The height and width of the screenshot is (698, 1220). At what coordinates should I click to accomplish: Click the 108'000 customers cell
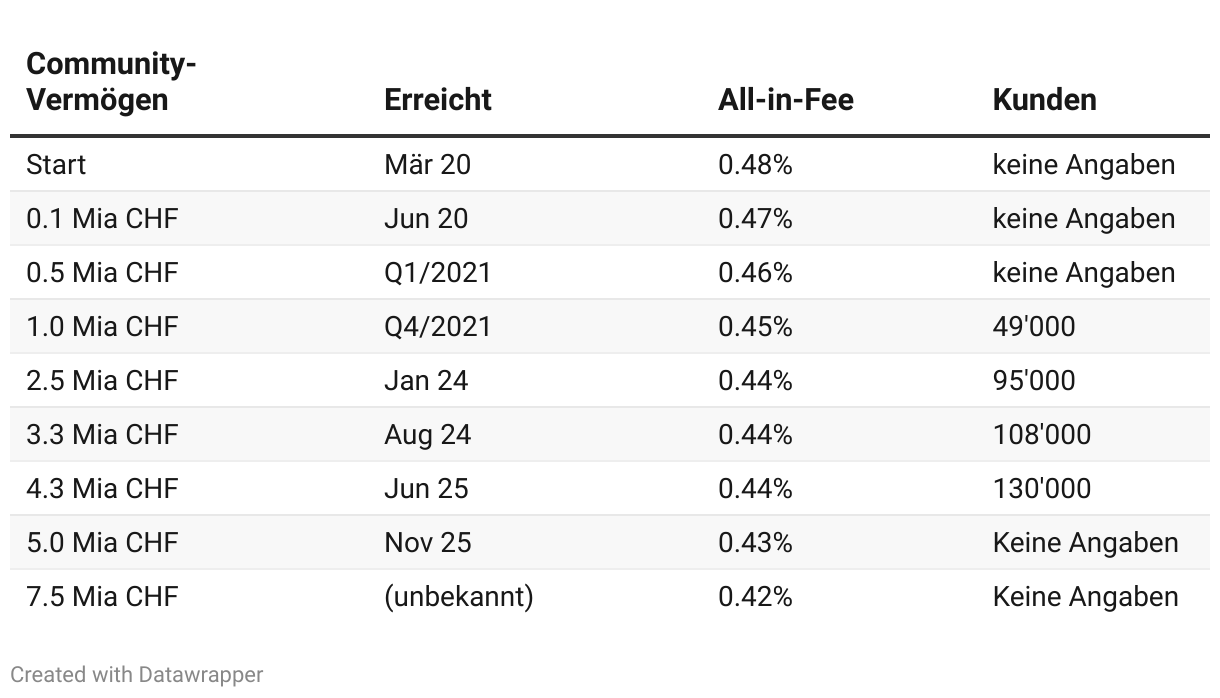click(x=1042, y=435)
